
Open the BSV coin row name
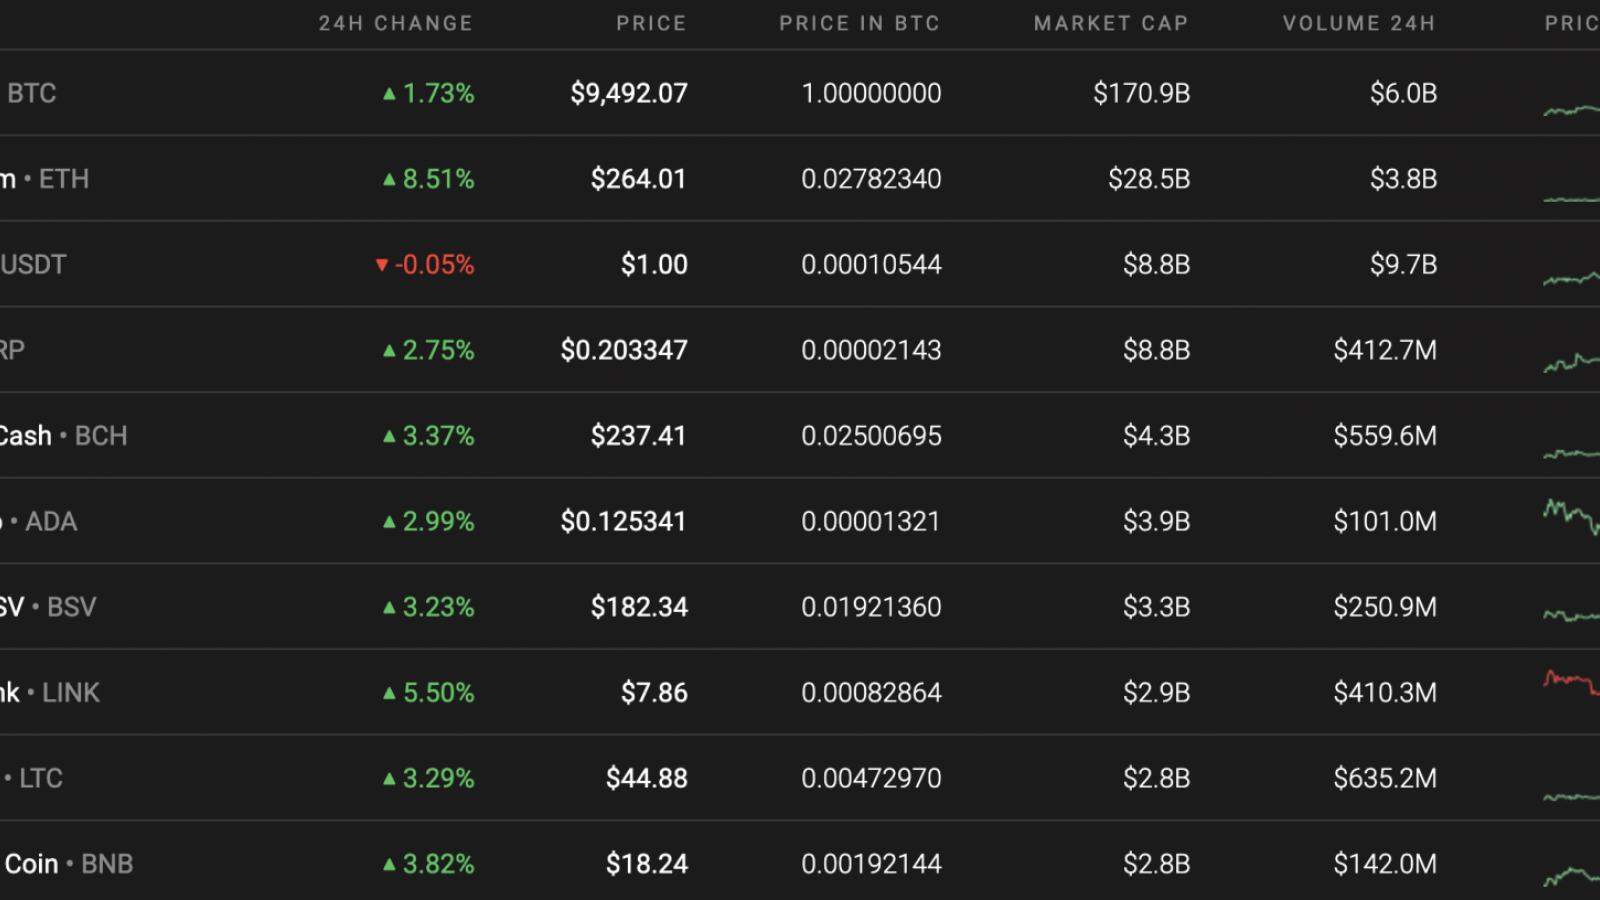[x=48, y=607]
